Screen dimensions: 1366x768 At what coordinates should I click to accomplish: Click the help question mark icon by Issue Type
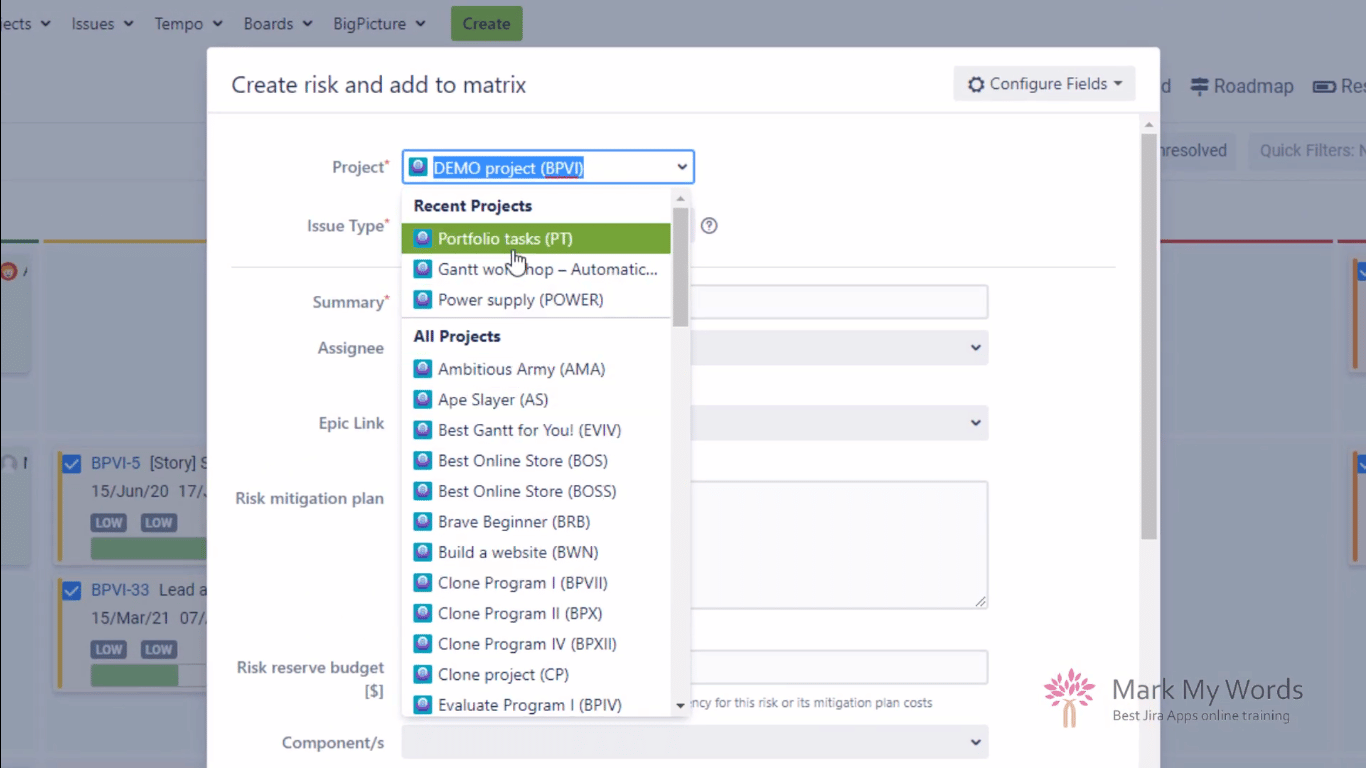(x=709, y=226)
